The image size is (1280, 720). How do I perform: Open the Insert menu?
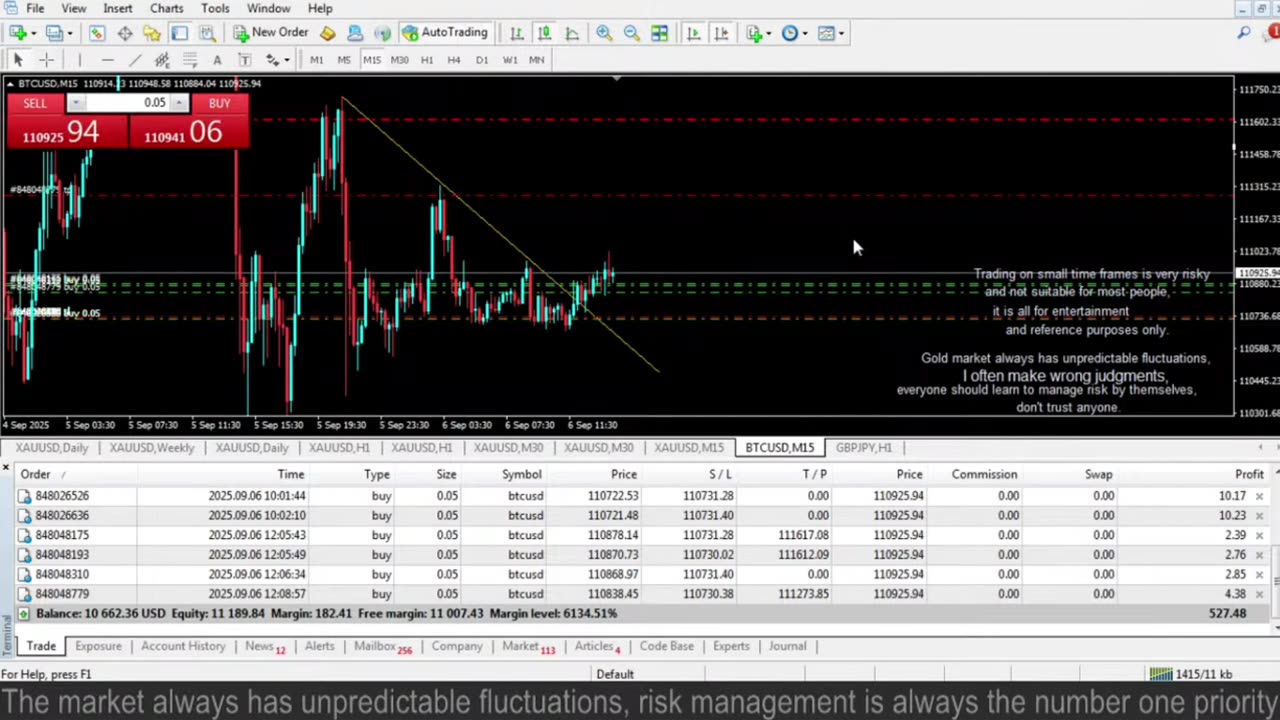click(x=117, y=8)
